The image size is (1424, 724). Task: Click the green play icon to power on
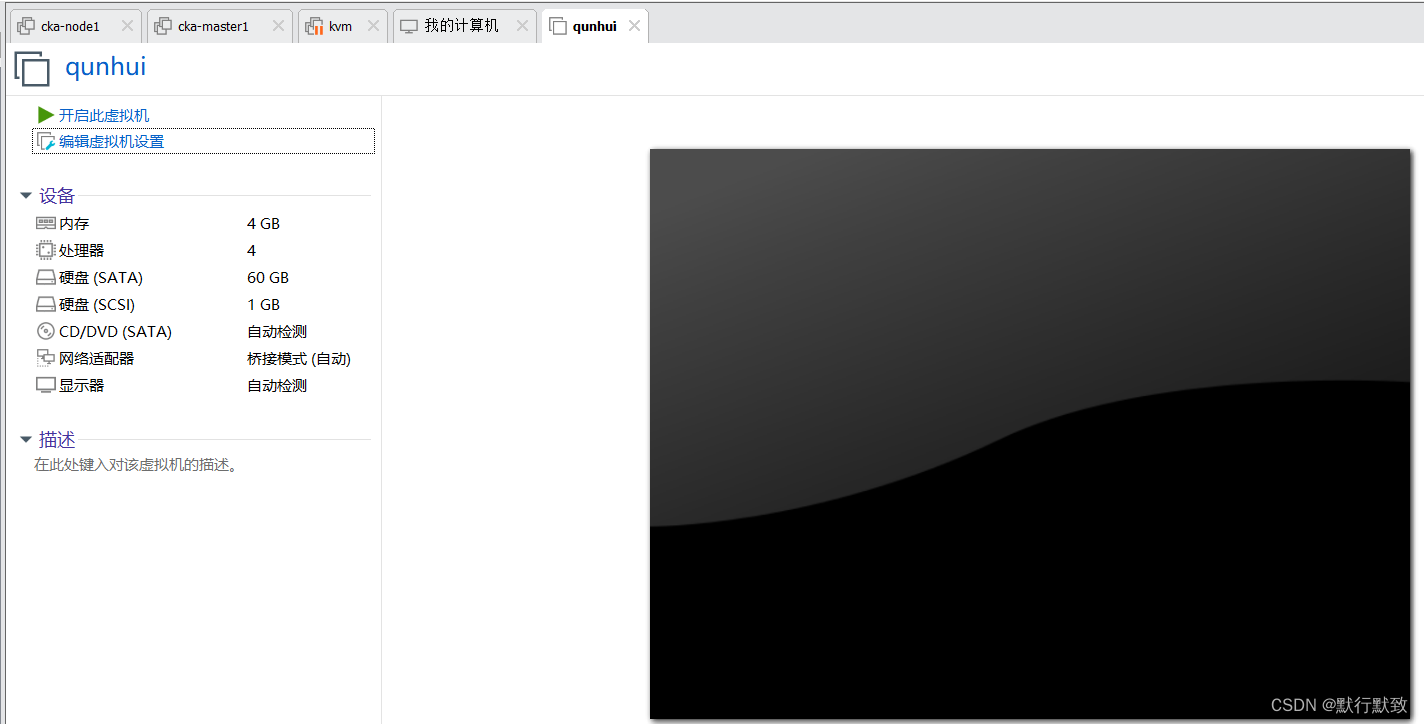click(46, 115)
